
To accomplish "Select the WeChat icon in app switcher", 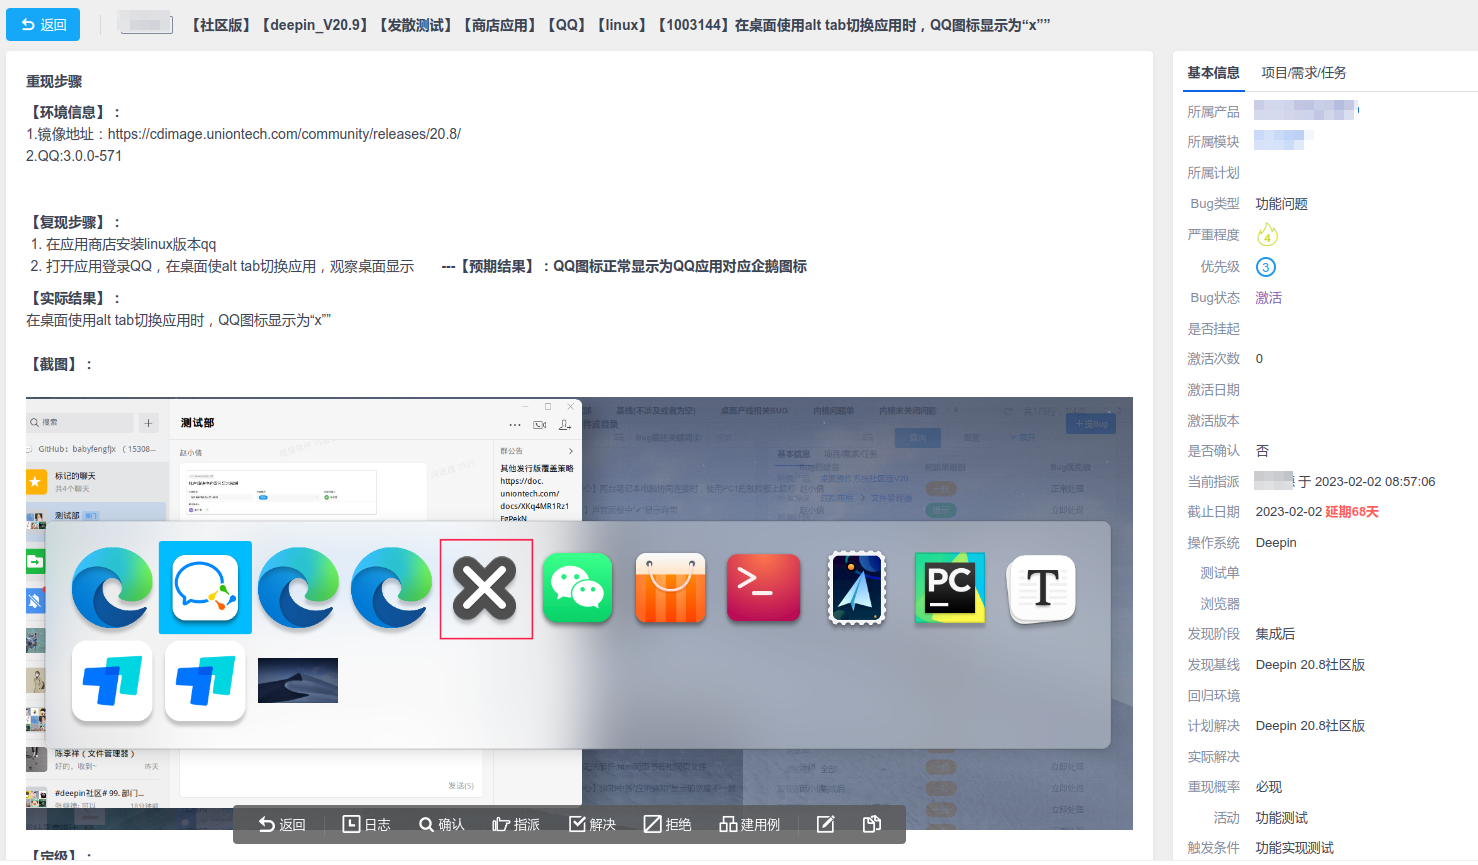I will (577, 588).
